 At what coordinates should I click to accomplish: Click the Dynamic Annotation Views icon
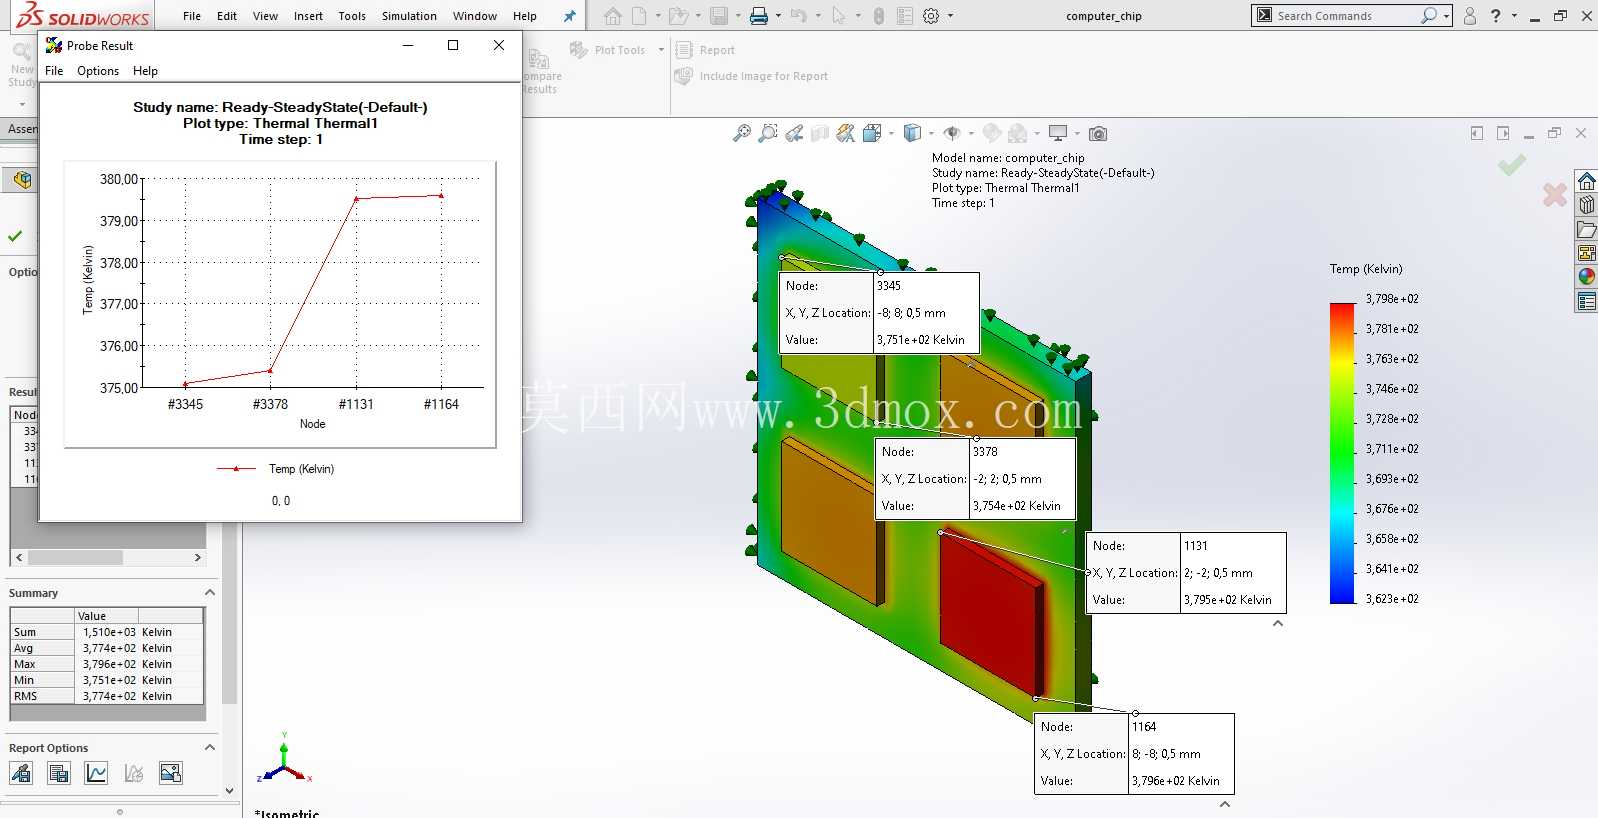(x=846, y=133)
